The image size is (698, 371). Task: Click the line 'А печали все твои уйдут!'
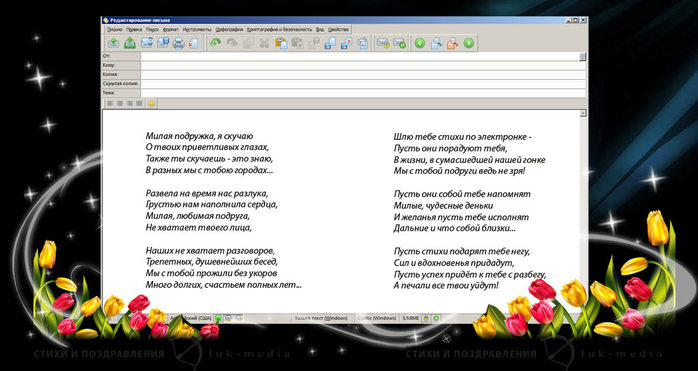446,285
